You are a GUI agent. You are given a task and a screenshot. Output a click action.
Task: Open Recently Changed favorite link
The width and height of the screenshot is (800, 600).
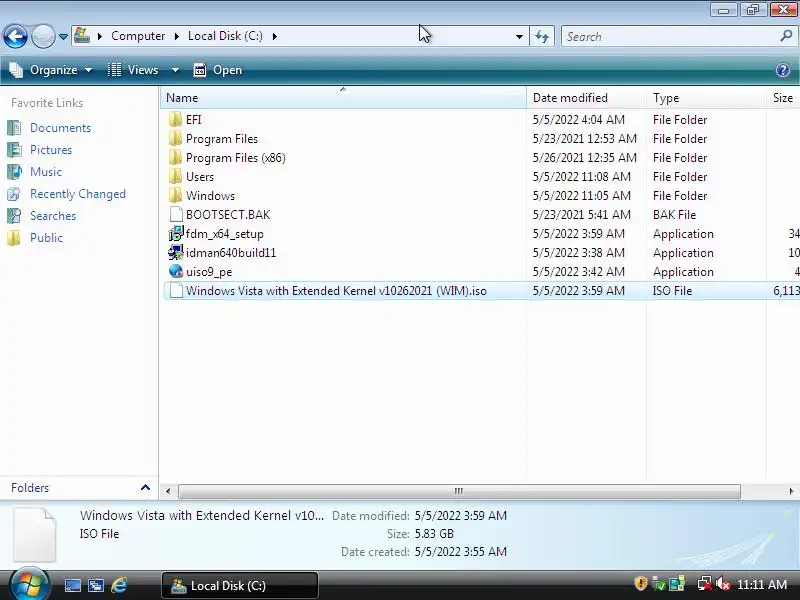tap(78, 194)
